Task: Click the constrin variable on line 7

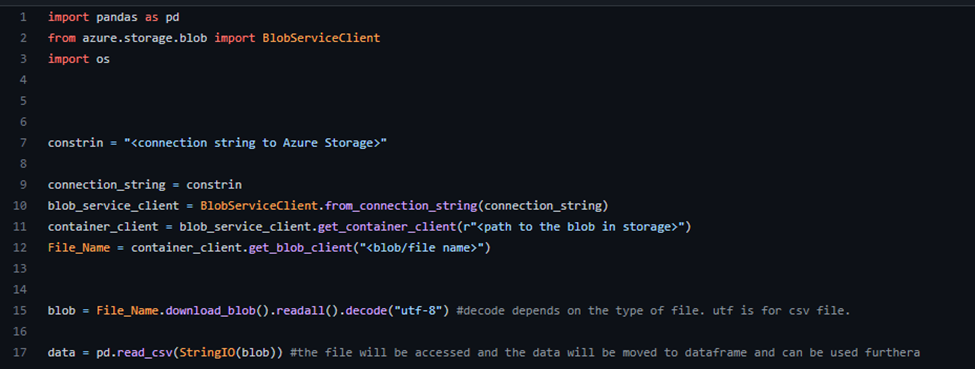Action: (75, 143)
